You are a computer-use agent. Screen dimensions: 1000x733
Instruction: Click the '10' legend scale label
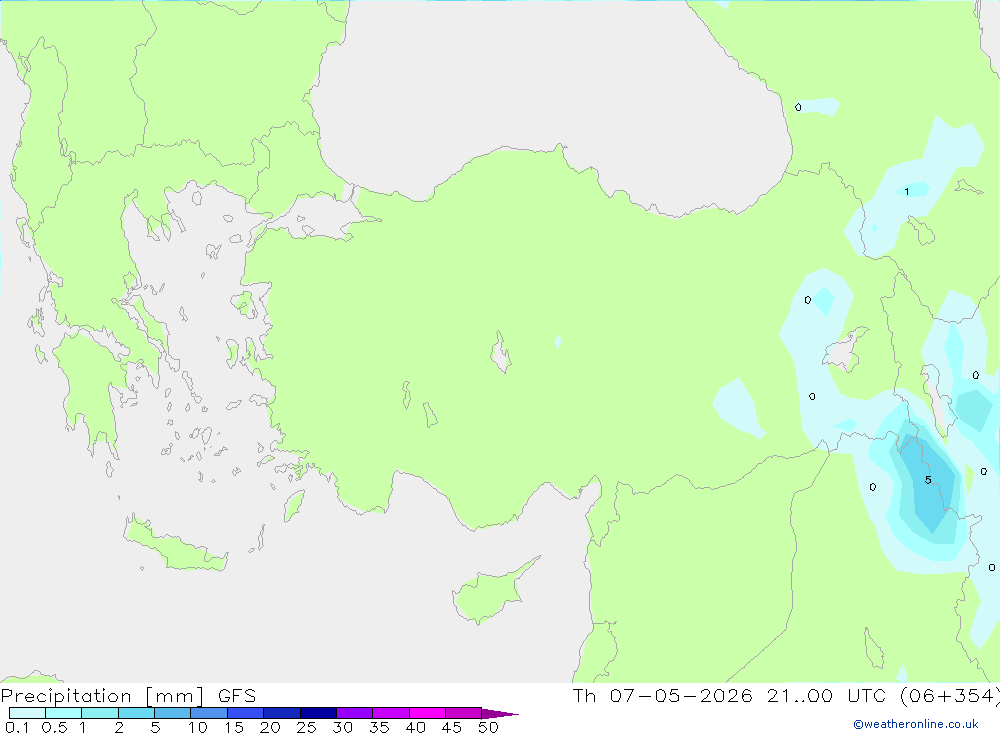coord(198,727)
